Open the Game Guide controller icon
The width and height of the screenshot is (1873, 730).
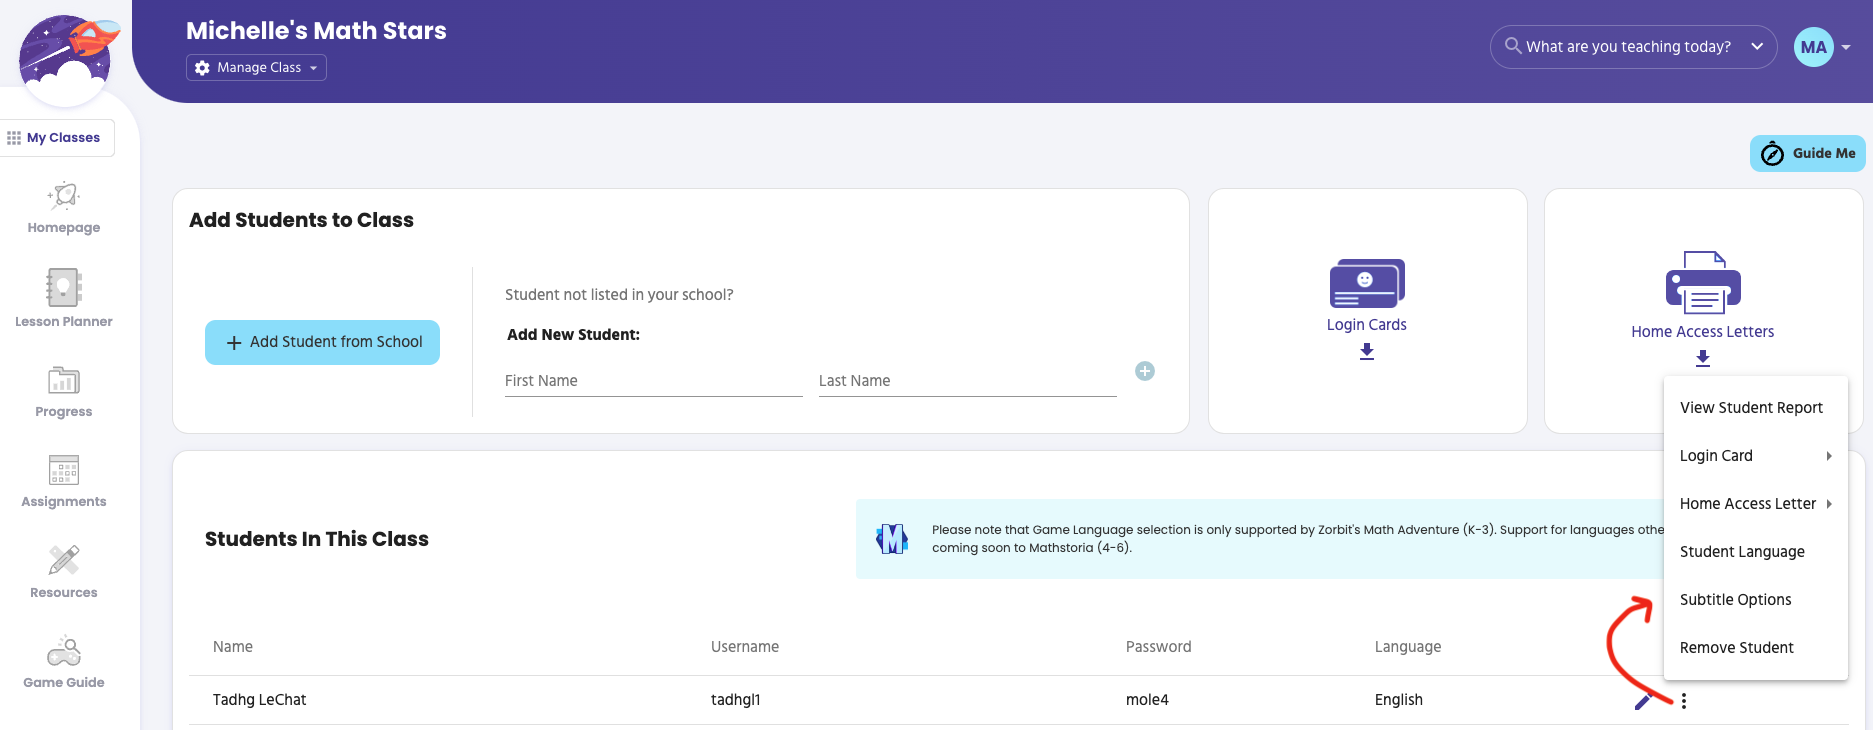click(x=64, y=652)
